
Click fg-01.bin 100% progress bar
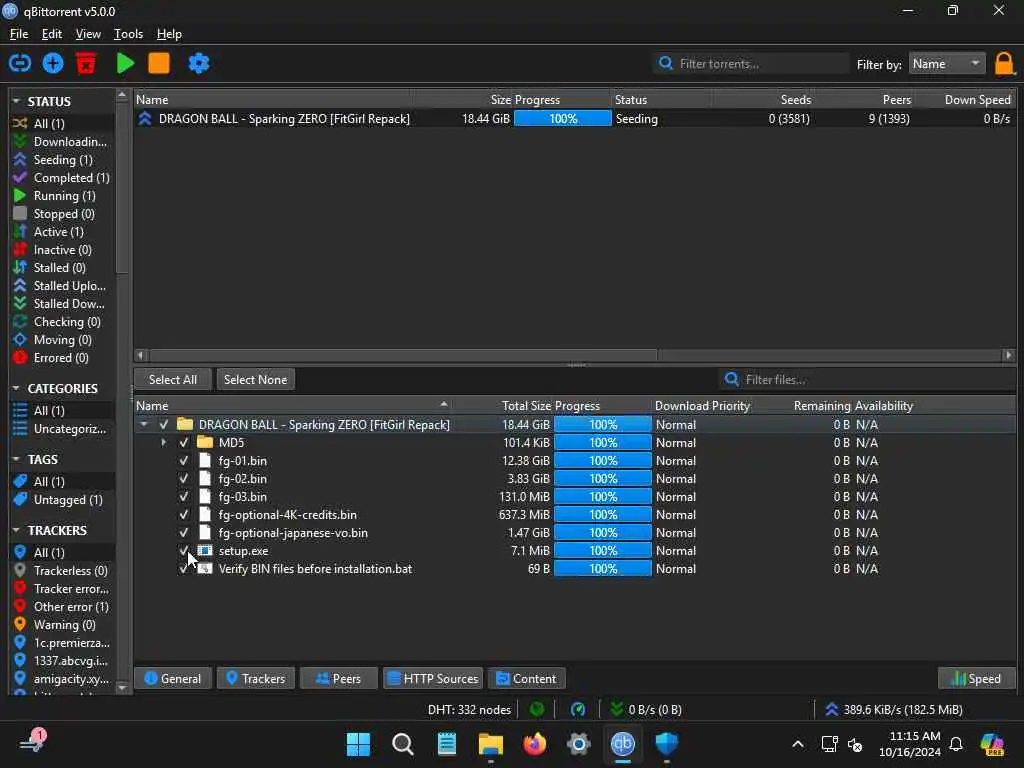[602, 460]
